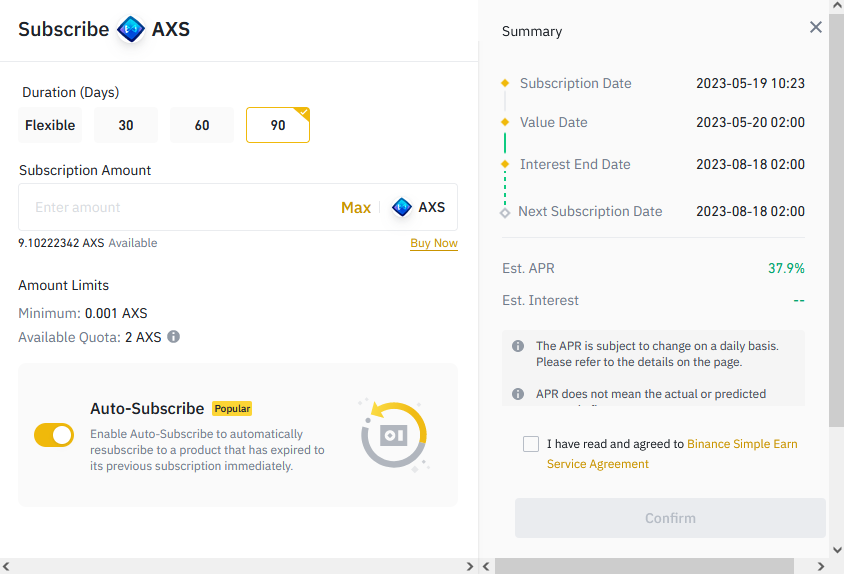
Task: Disable the Auto-Subscribe toggle
Action: (x=54, y=435)
